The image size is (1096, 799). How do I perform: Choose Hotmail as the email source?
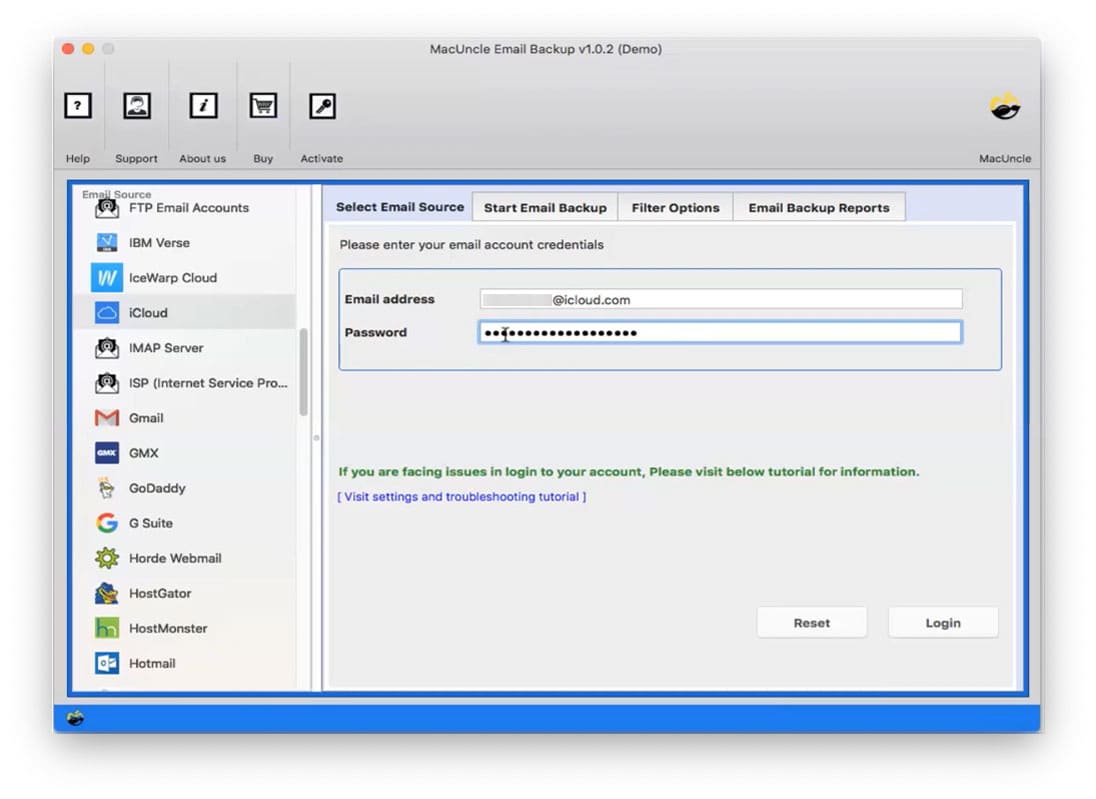pos(151,663)
